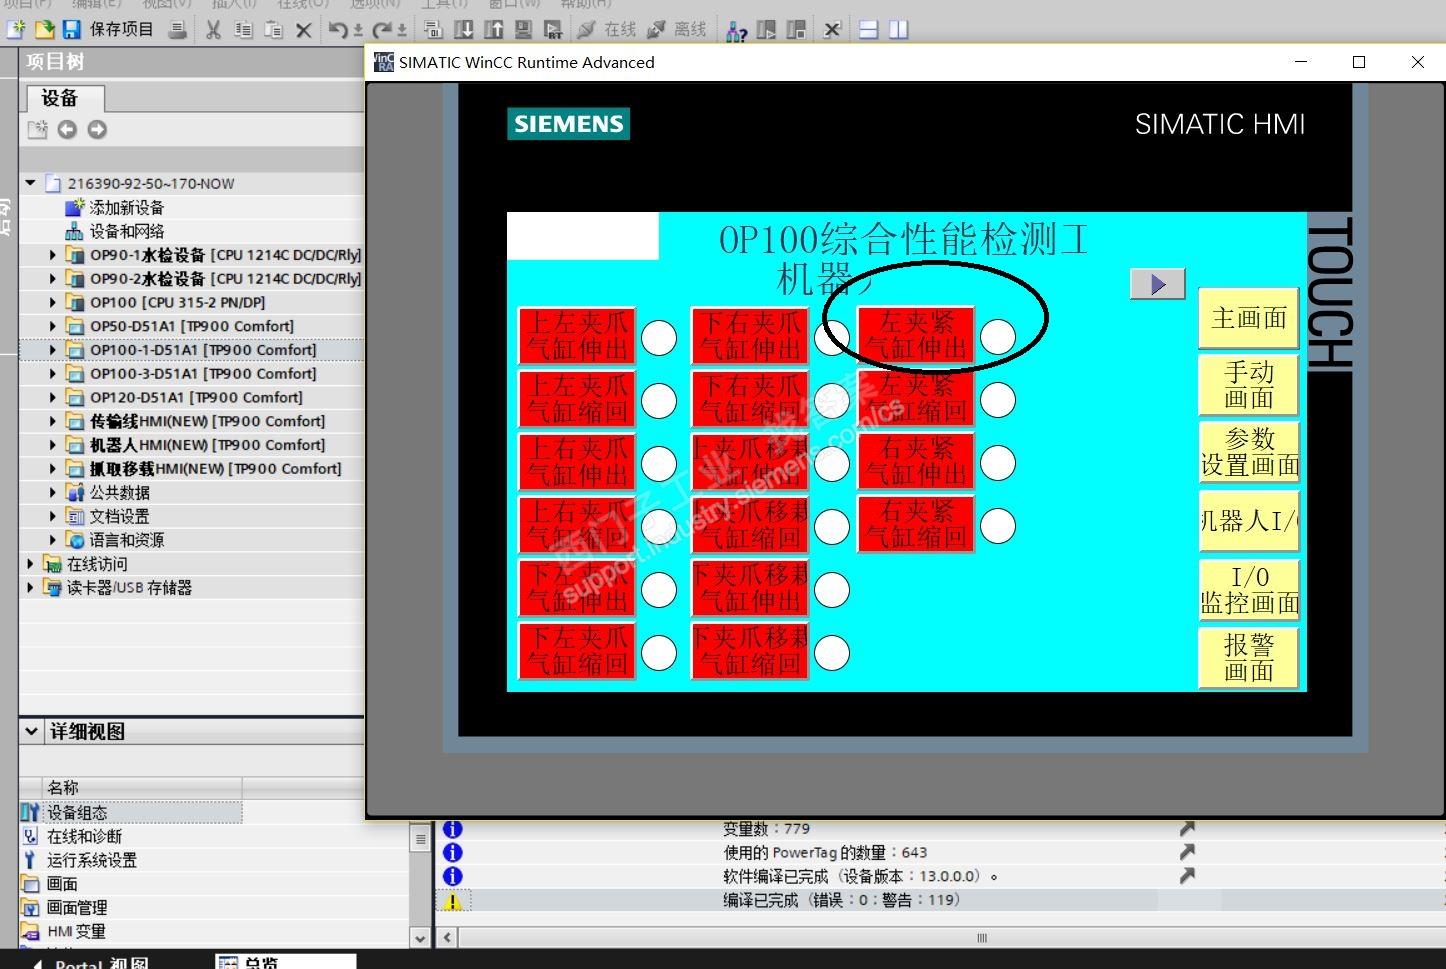Create a new project from the toolbar
The width and height of the screenshot is (1446, 969).
[15, 29]
